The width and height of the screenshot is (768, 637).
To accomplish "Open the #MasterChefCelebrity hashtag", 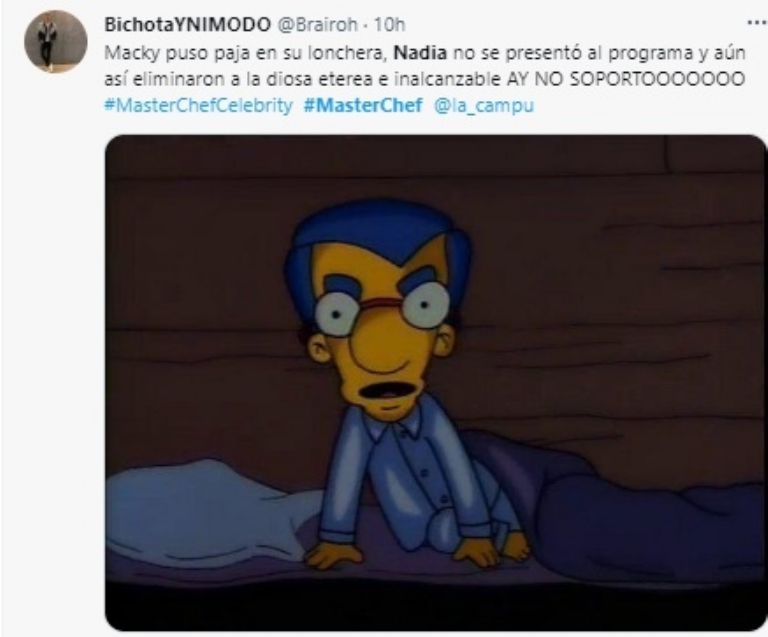I will [198, 105].
